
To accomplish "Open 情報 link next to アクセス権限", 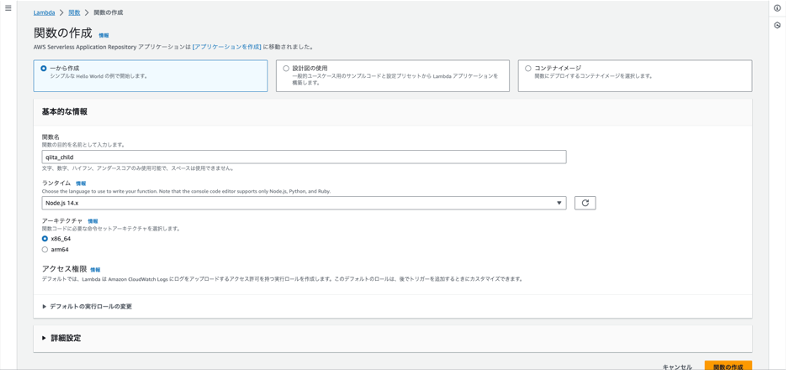I will click(95, 270).
